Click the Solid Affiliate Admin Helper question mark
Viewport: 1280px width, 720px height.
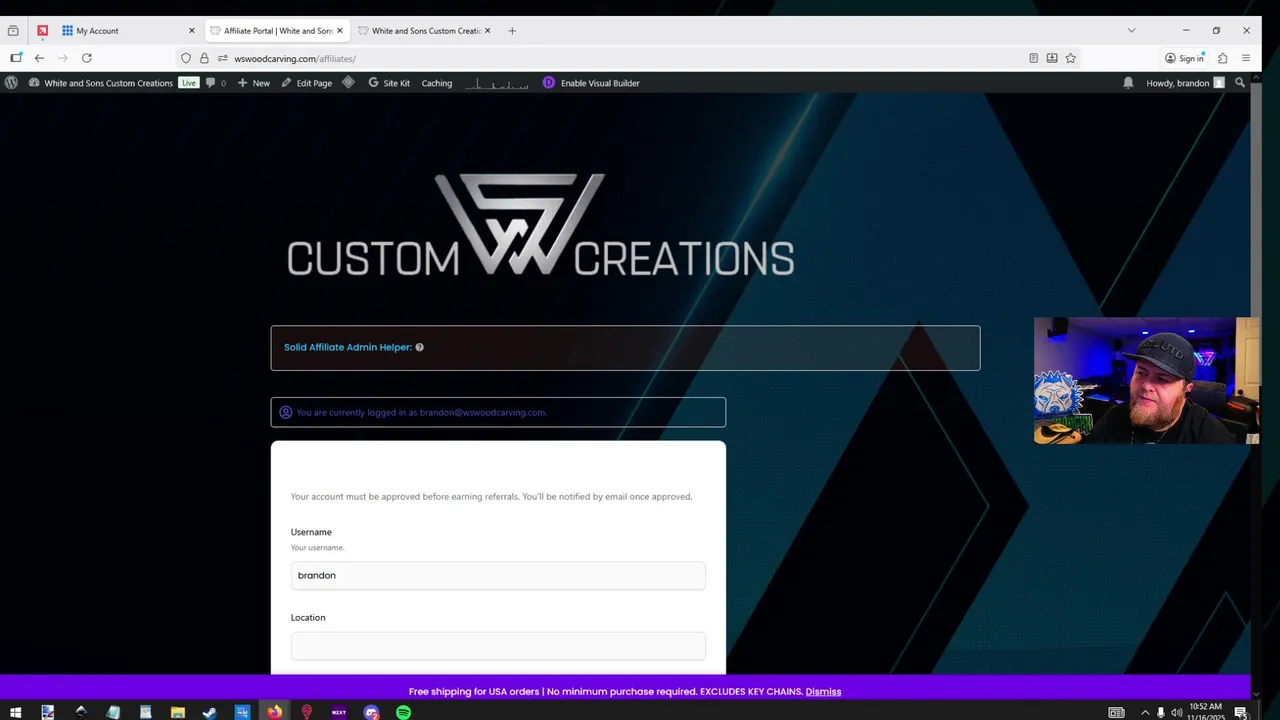pyautogui.click(x=419, y=347)
